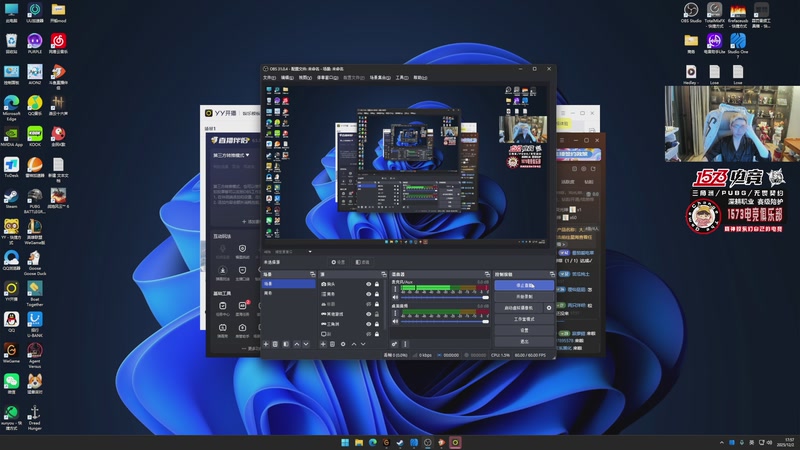This screenshot has height=450, width=800.
Task: Pop out the Sources dock
Action: [x=384, y=274]
